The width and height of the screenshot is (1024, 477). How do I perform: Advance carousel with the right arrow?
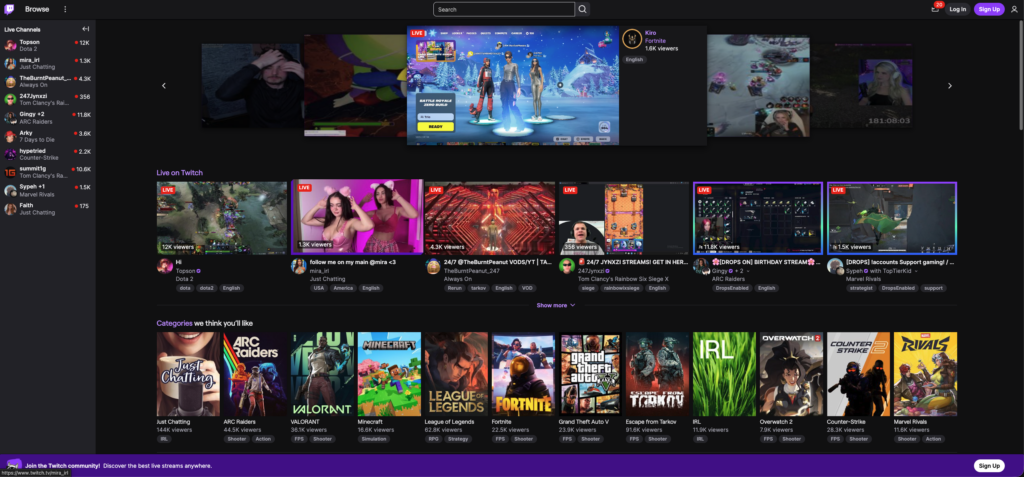[x=950, y=86]
